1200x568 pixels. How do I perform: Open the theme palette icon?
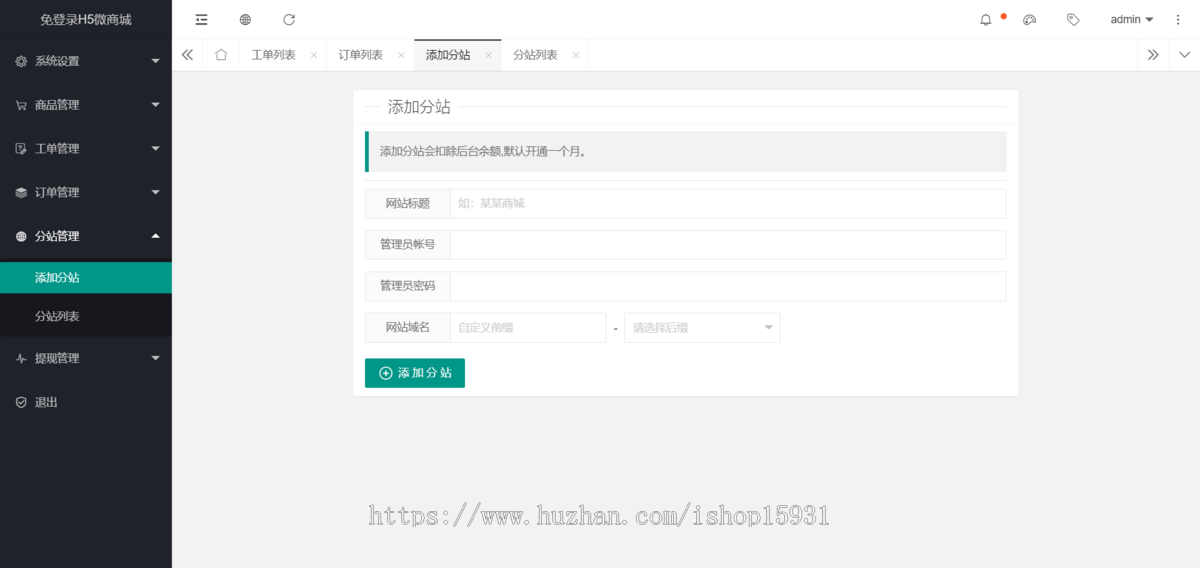1030,19
